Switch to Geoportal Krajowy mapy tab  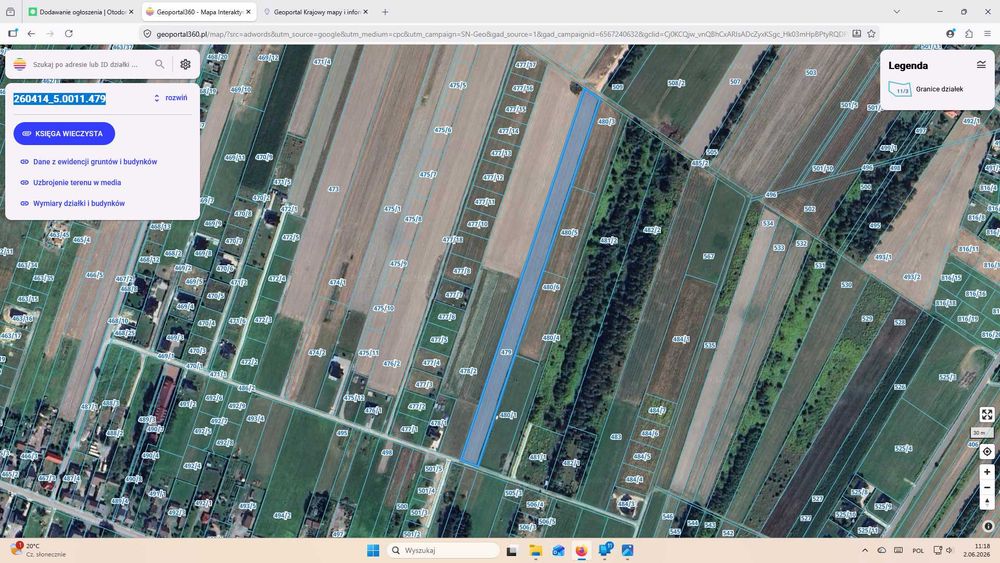315,11
